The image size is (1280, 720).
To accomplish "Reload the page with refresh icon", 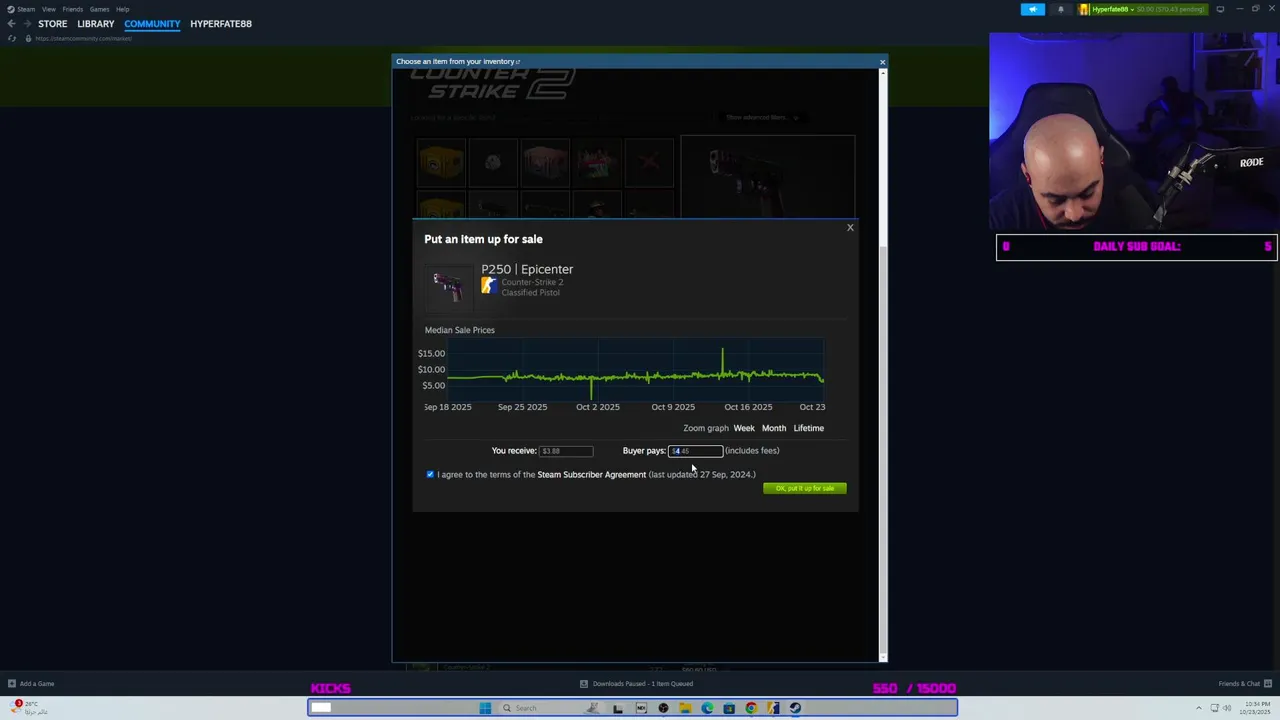I will (11, 38).
